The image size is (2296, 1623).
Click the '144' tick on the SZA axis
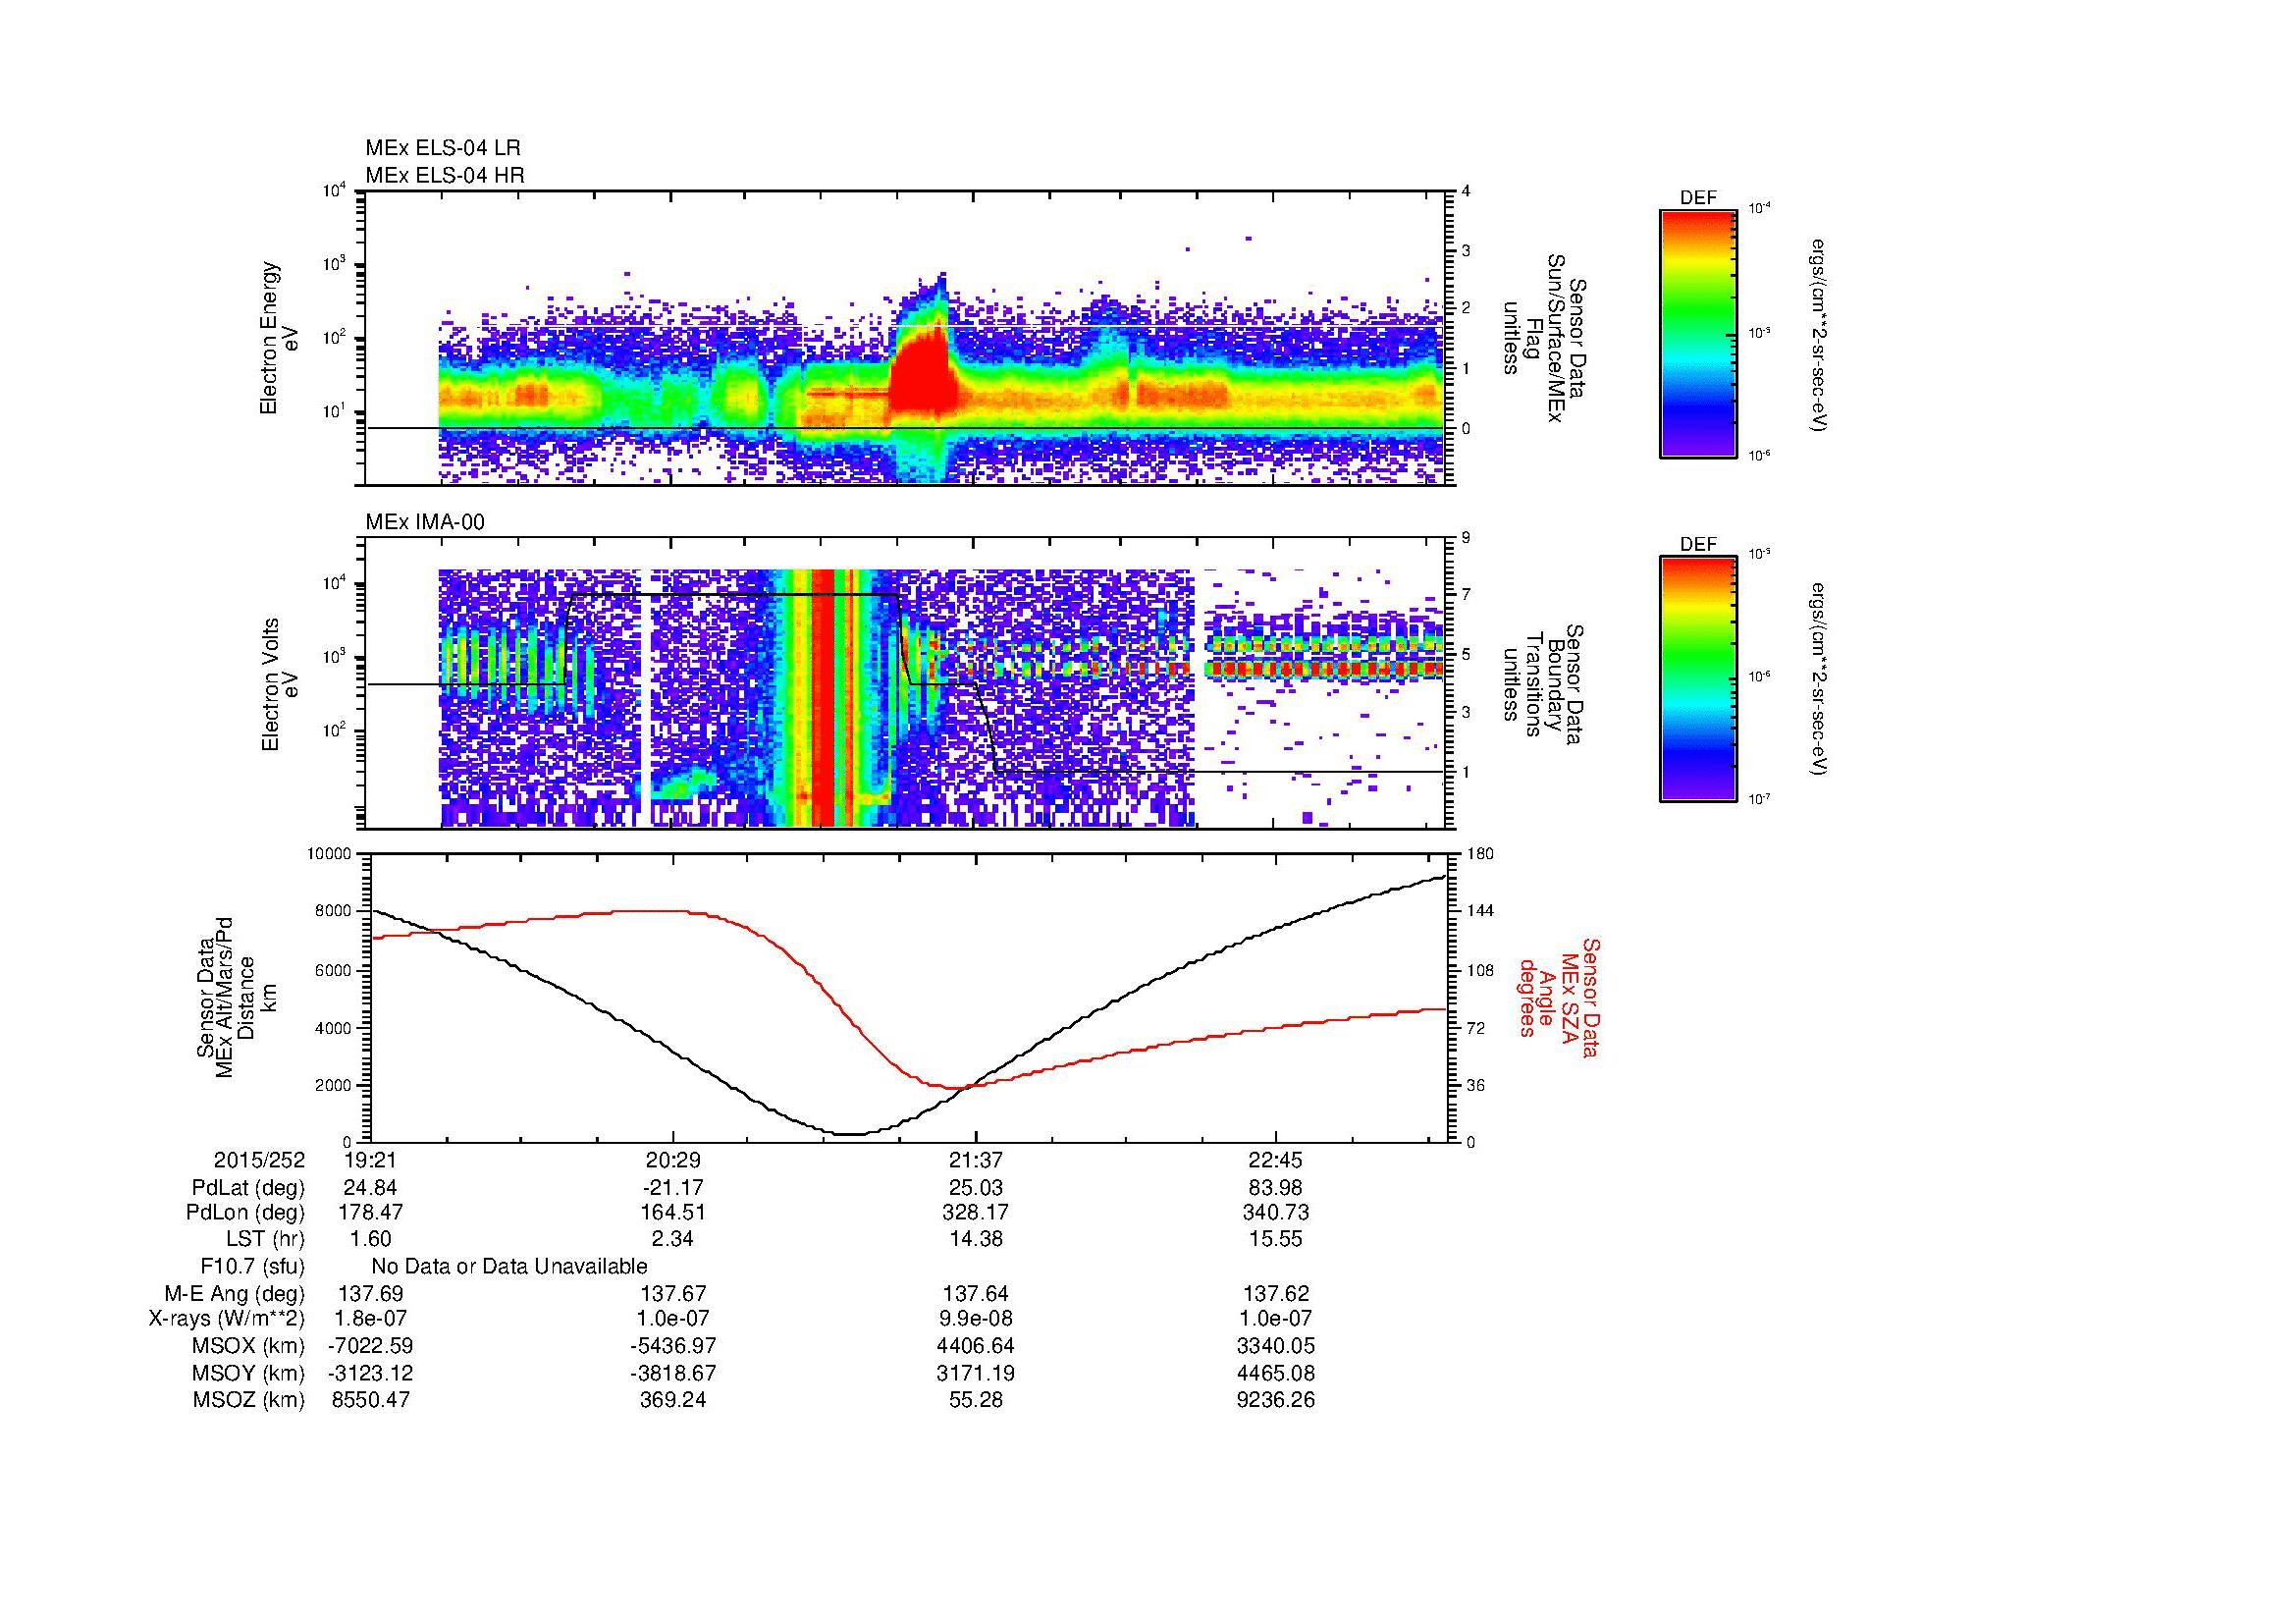pyautogui.click(x=1480, y=911)
